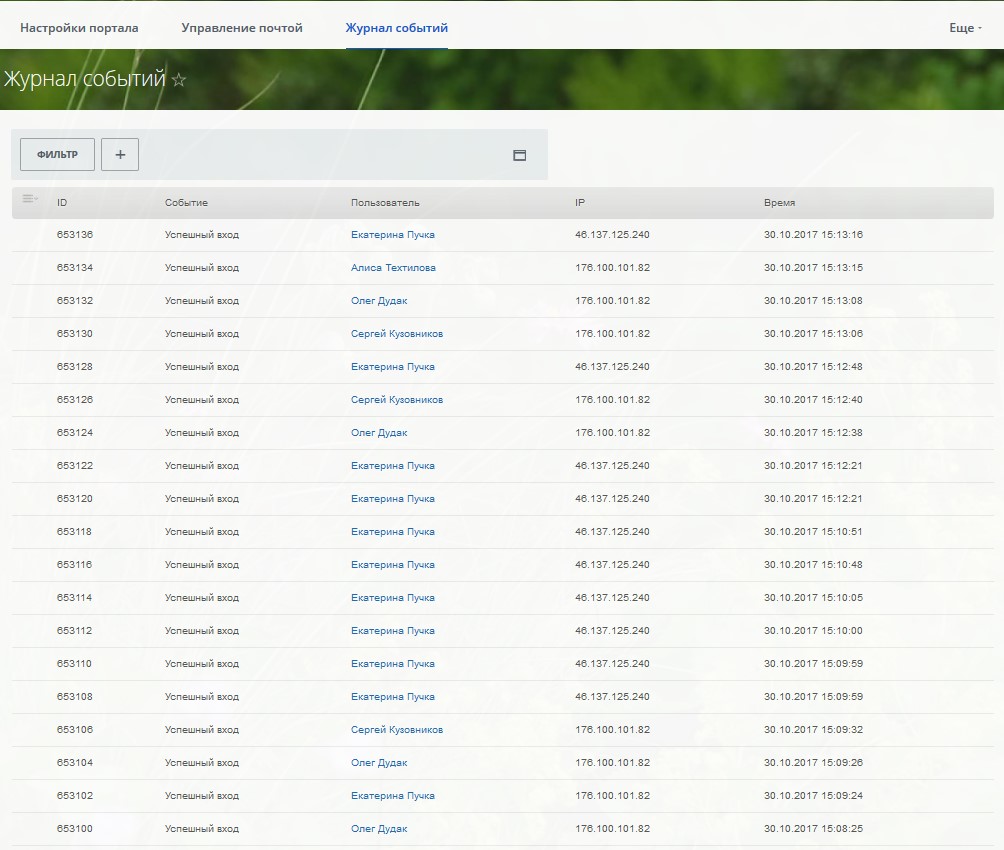The height and width of the screenshot is (850, 1004).
Task: Click Успешный вход in row 653136
Action: pyautogui.click(x=202, y=234)
